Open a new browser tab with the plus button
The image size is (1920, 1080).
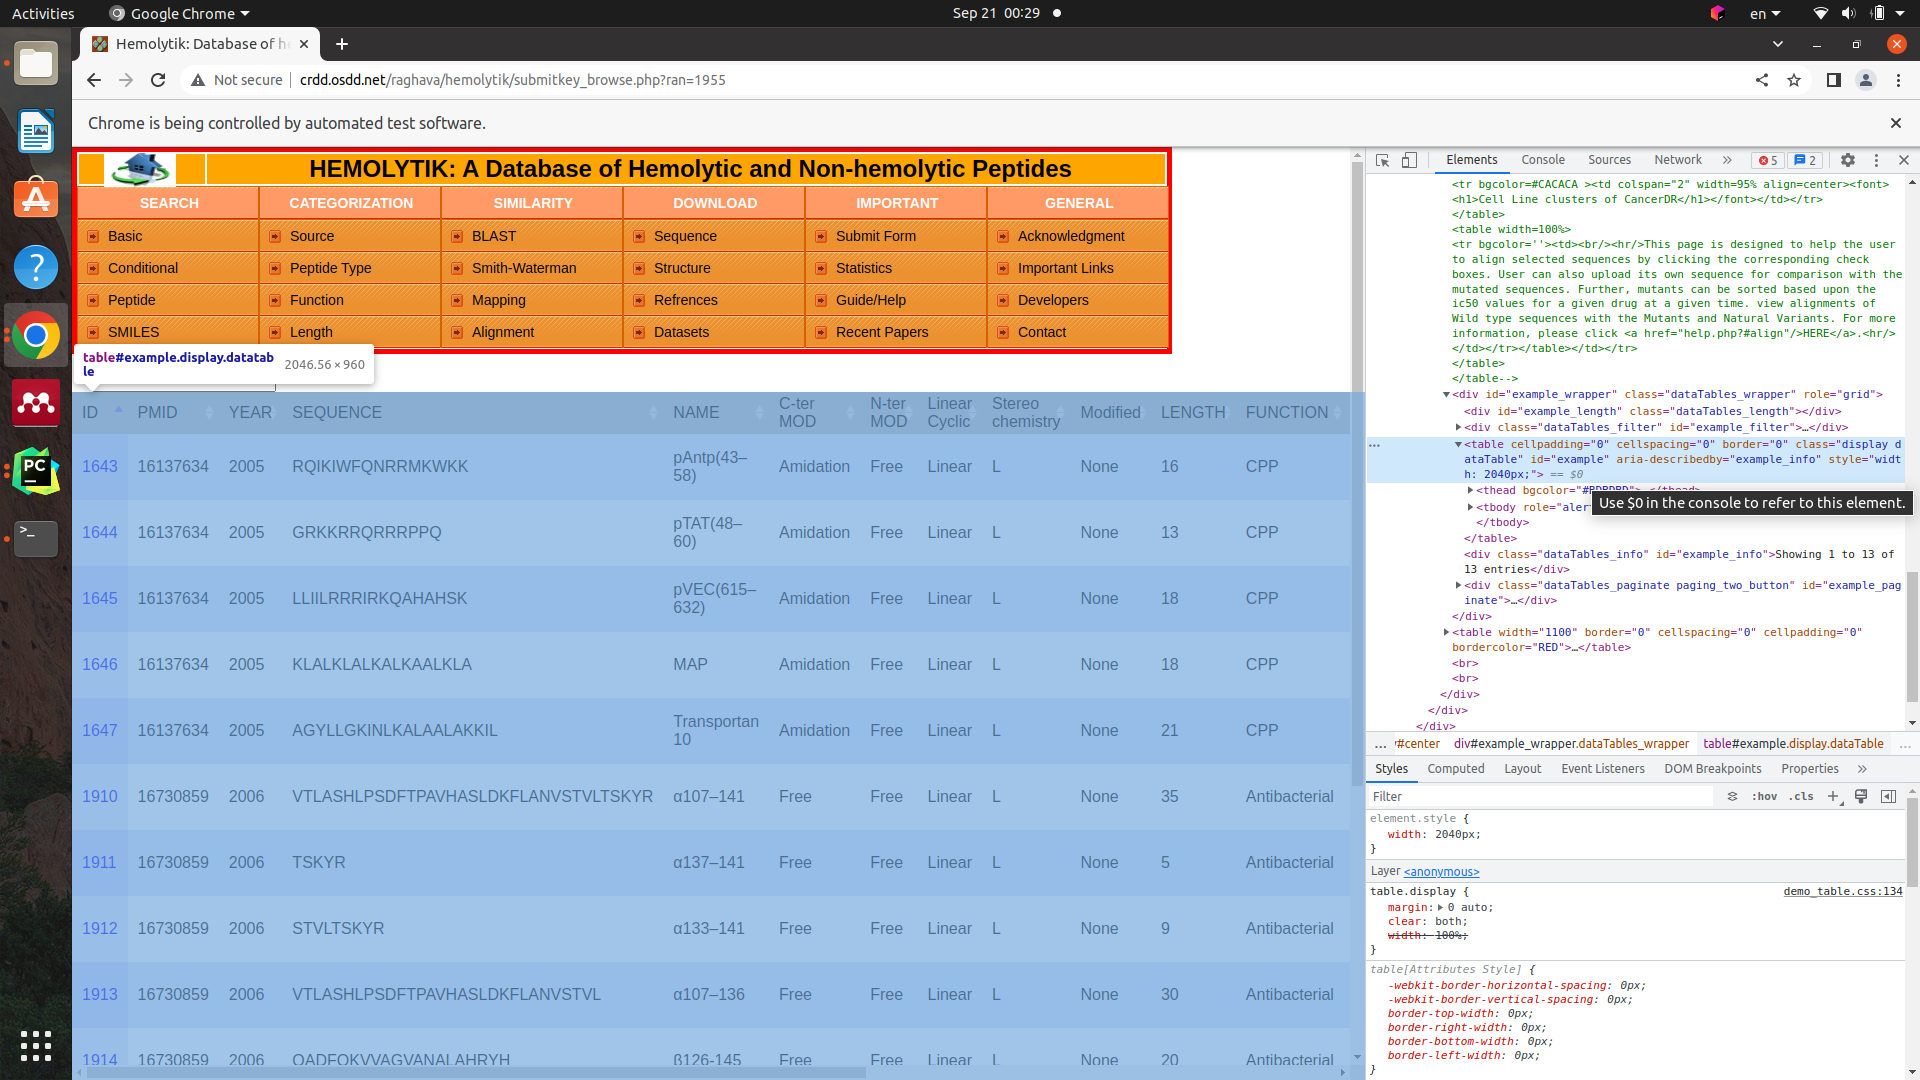coord(342,44)
